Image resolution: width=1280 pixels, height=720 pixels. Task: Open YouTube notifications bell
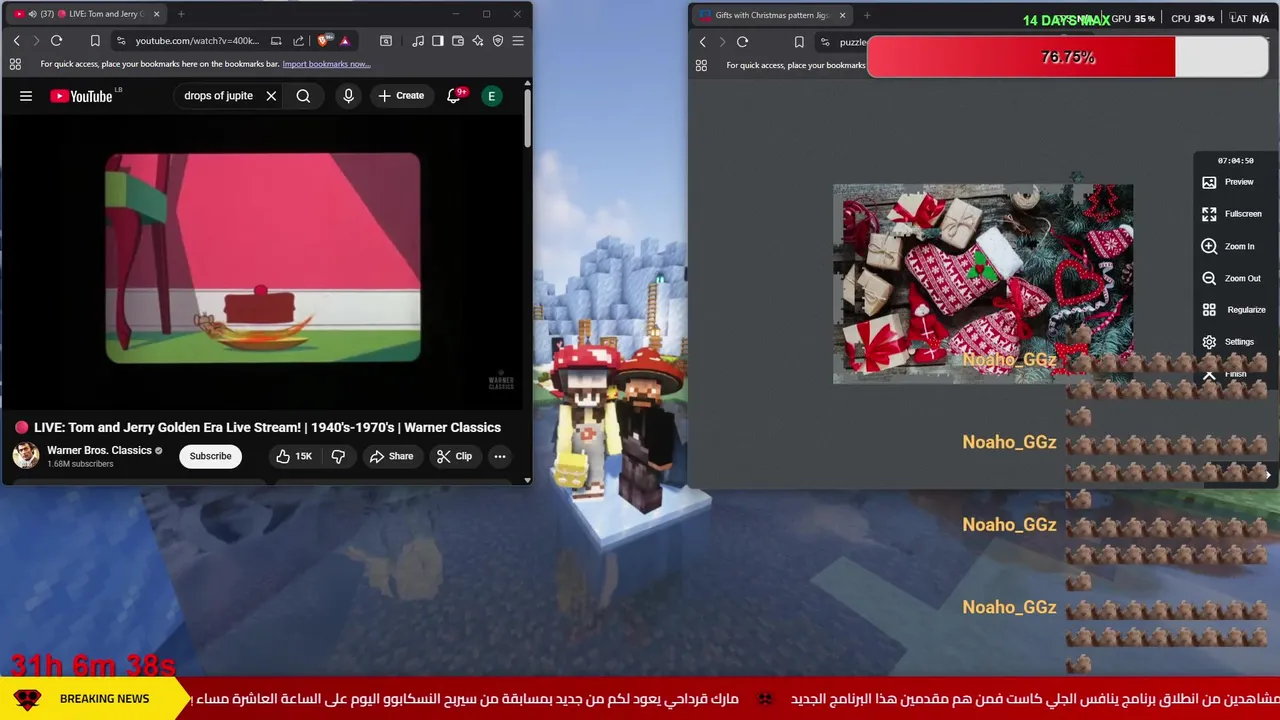point(454,96)
